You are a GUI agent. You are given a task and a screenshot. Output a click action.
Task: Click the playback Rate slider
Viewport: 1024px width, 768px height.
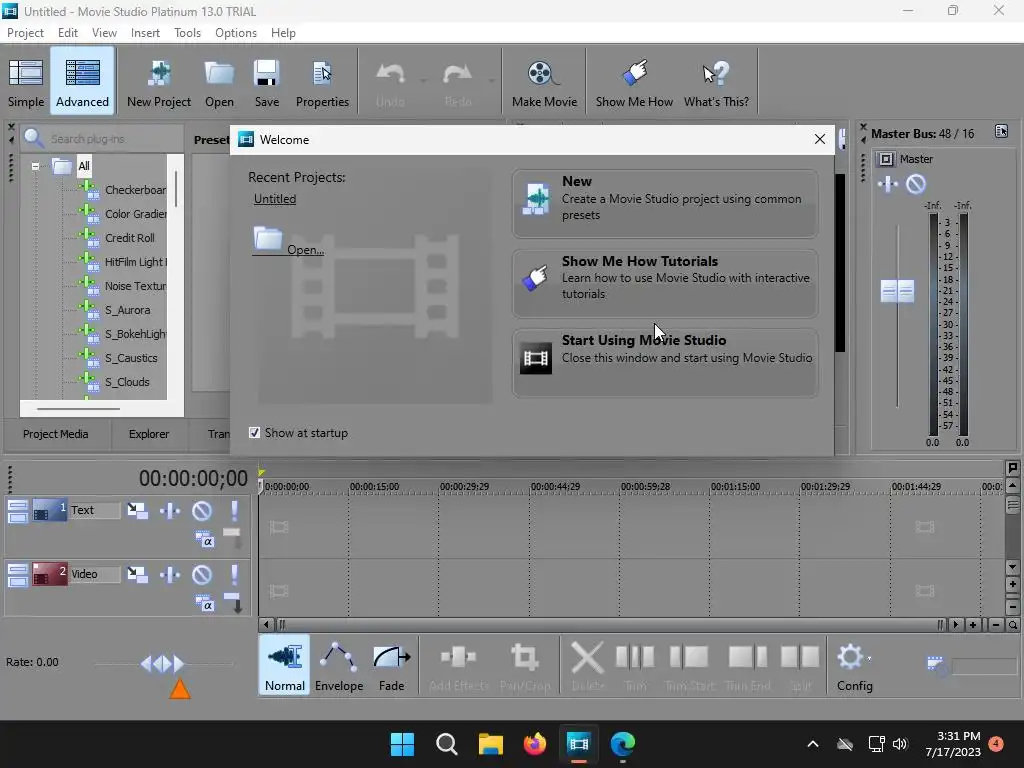coord(162,664)
